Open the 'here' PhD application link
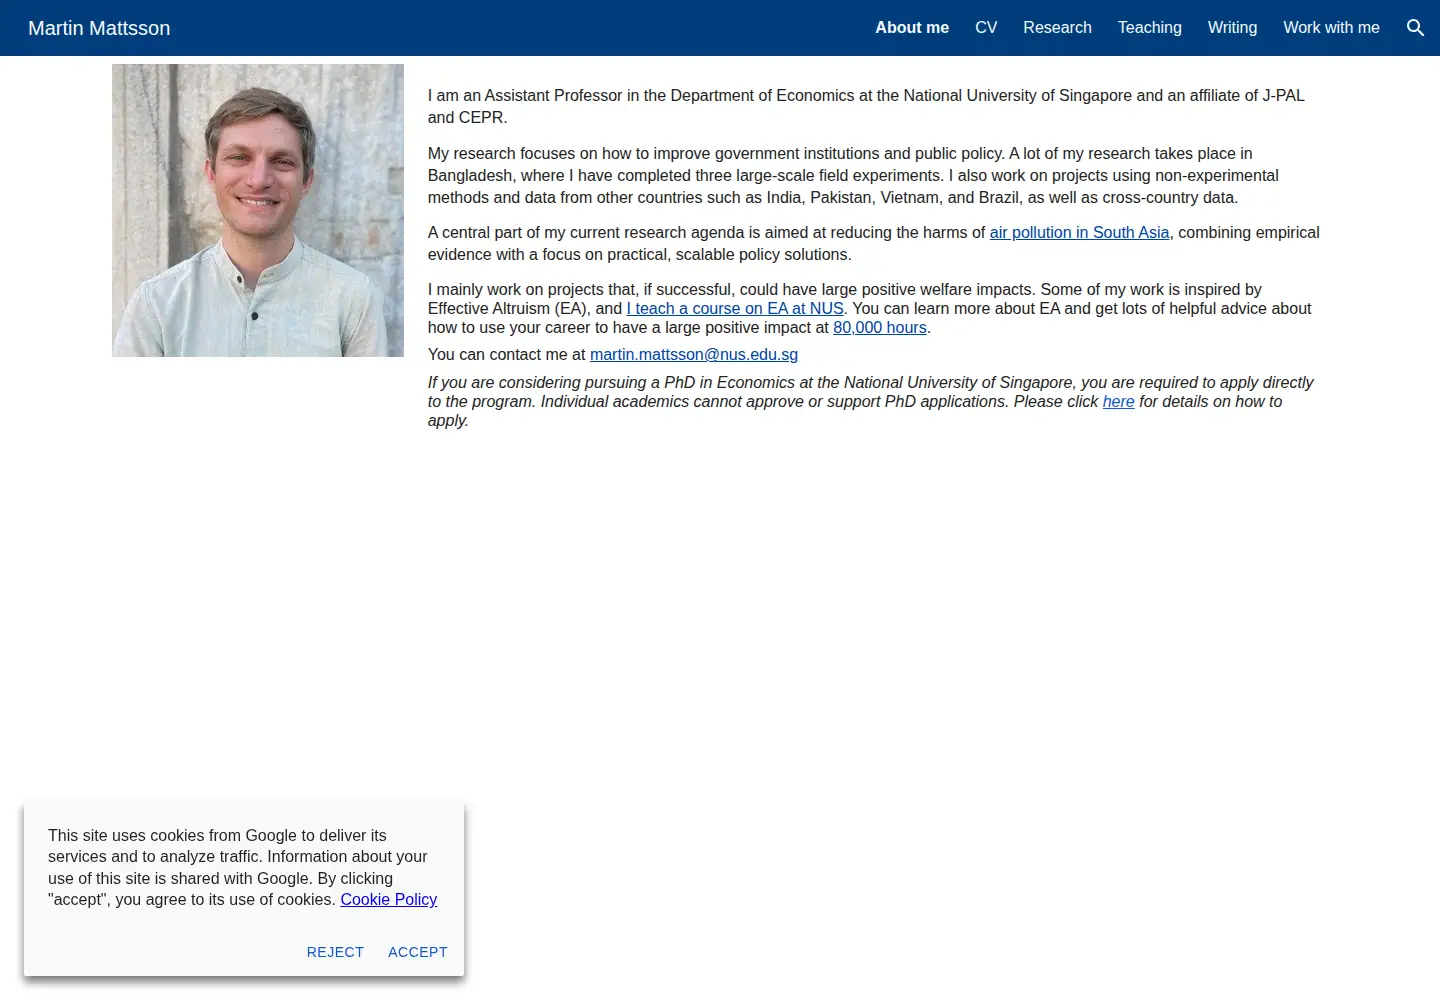The image size is (1440, 1000). (1118, 402)
